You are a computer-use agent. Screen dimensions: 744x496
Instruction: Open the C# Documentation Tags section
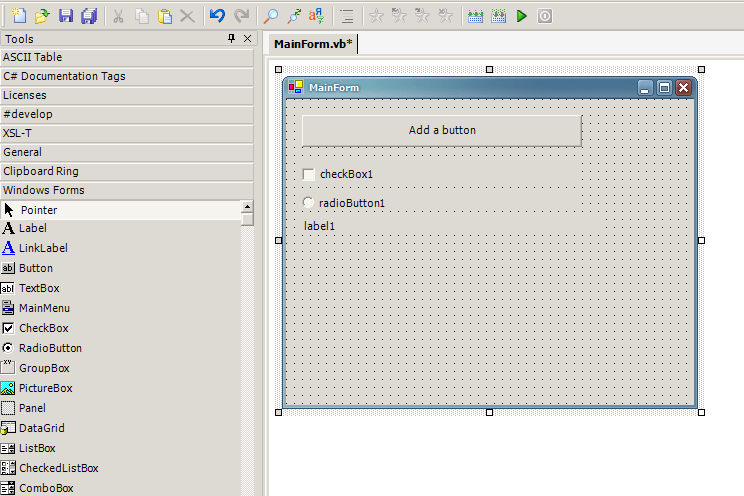point(126,76)
